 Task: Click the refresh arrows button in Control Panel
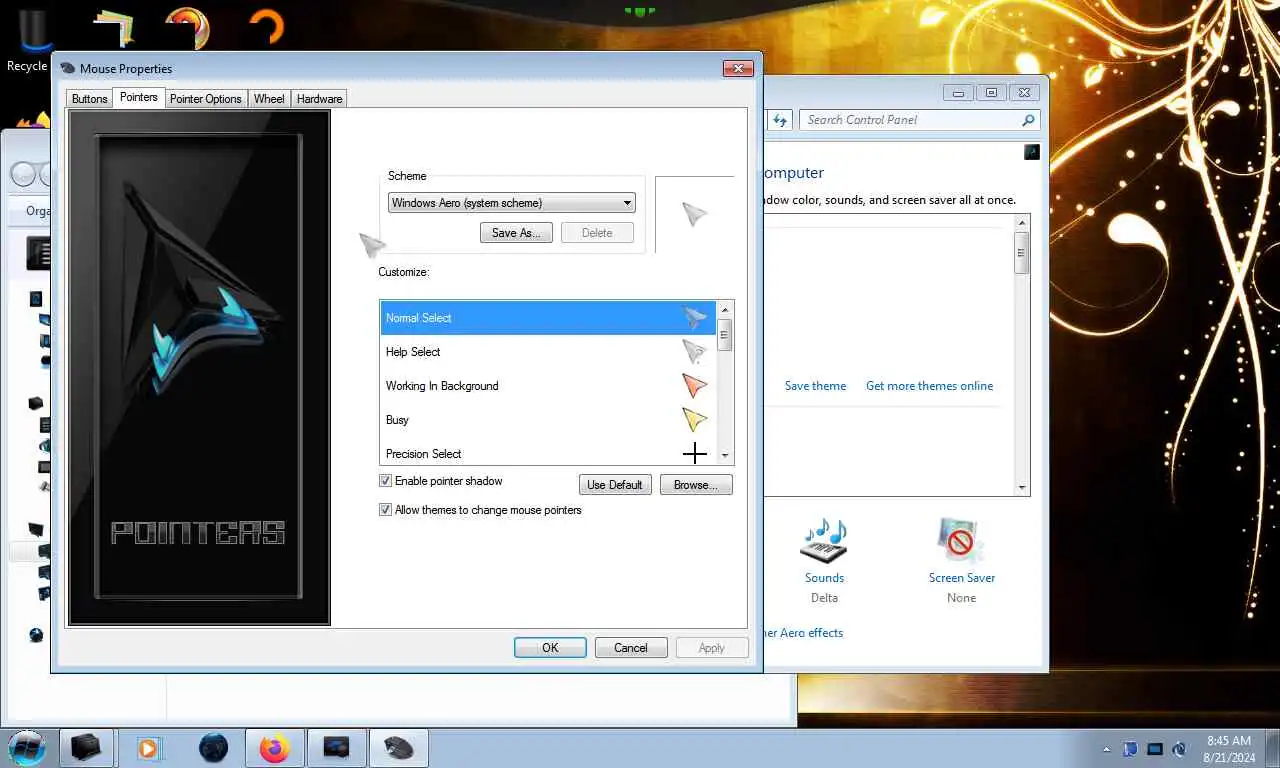click(781, 120)
